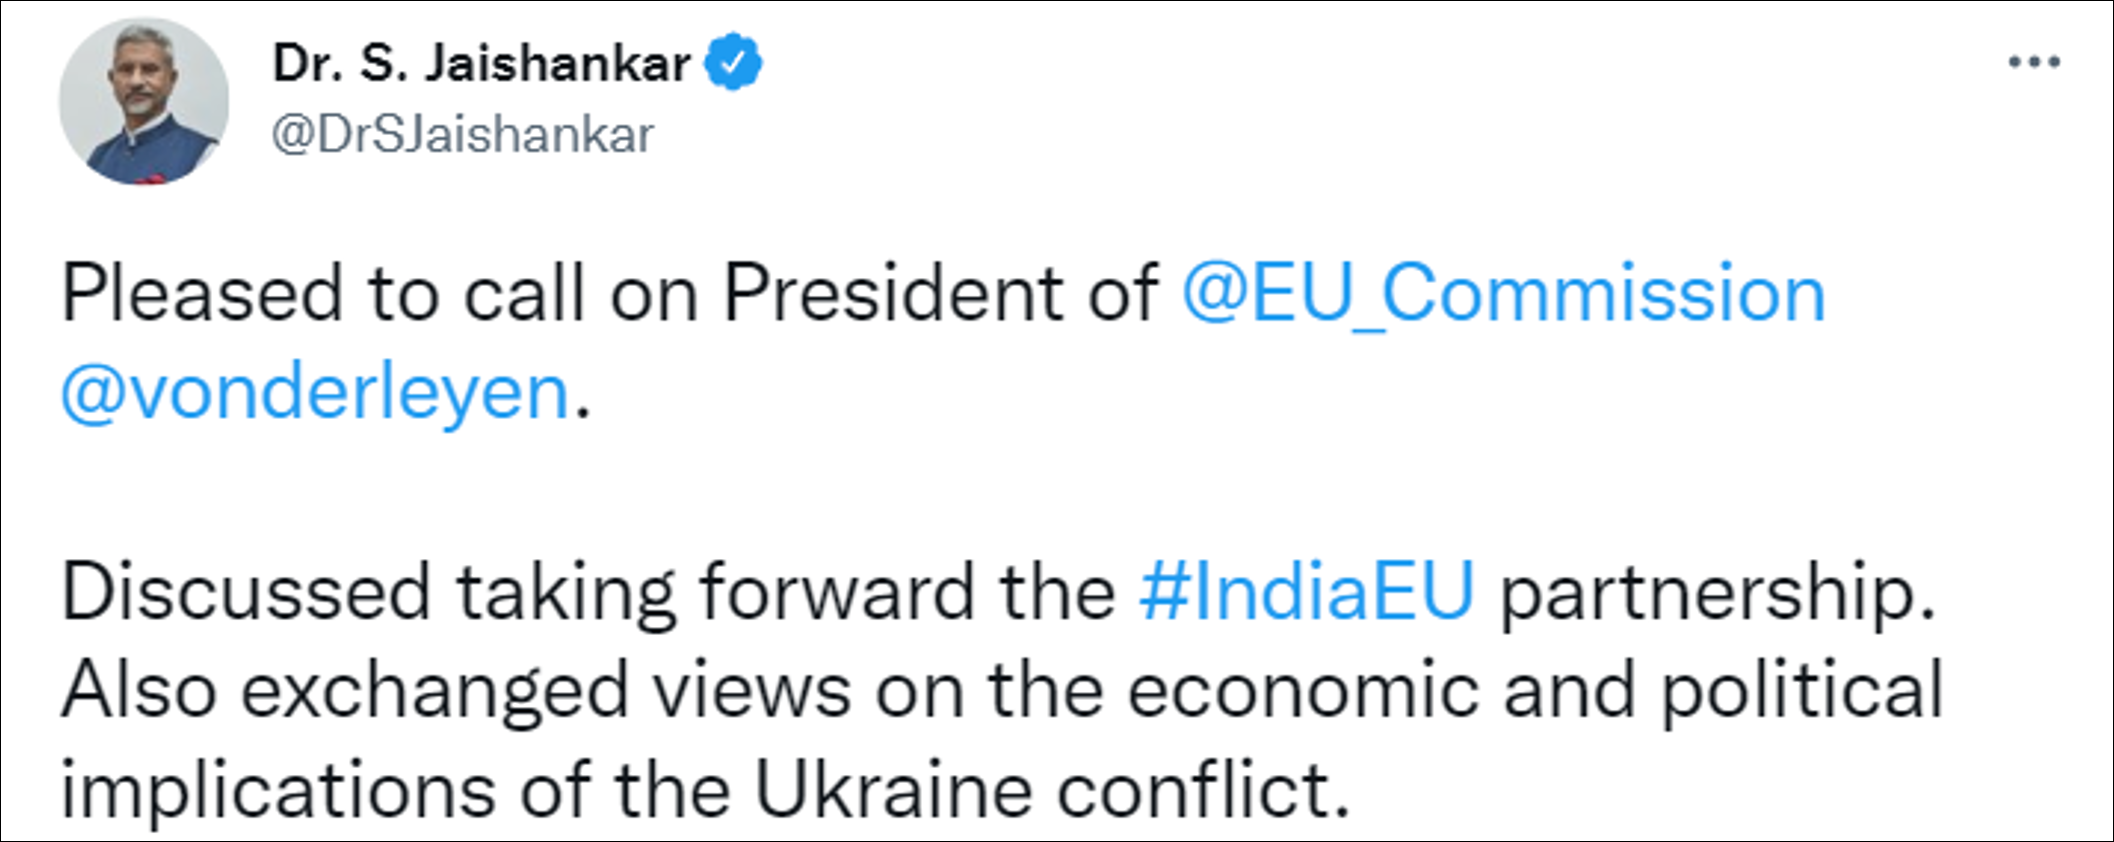Click the word "forward" in the tweet

coord(836,591)
